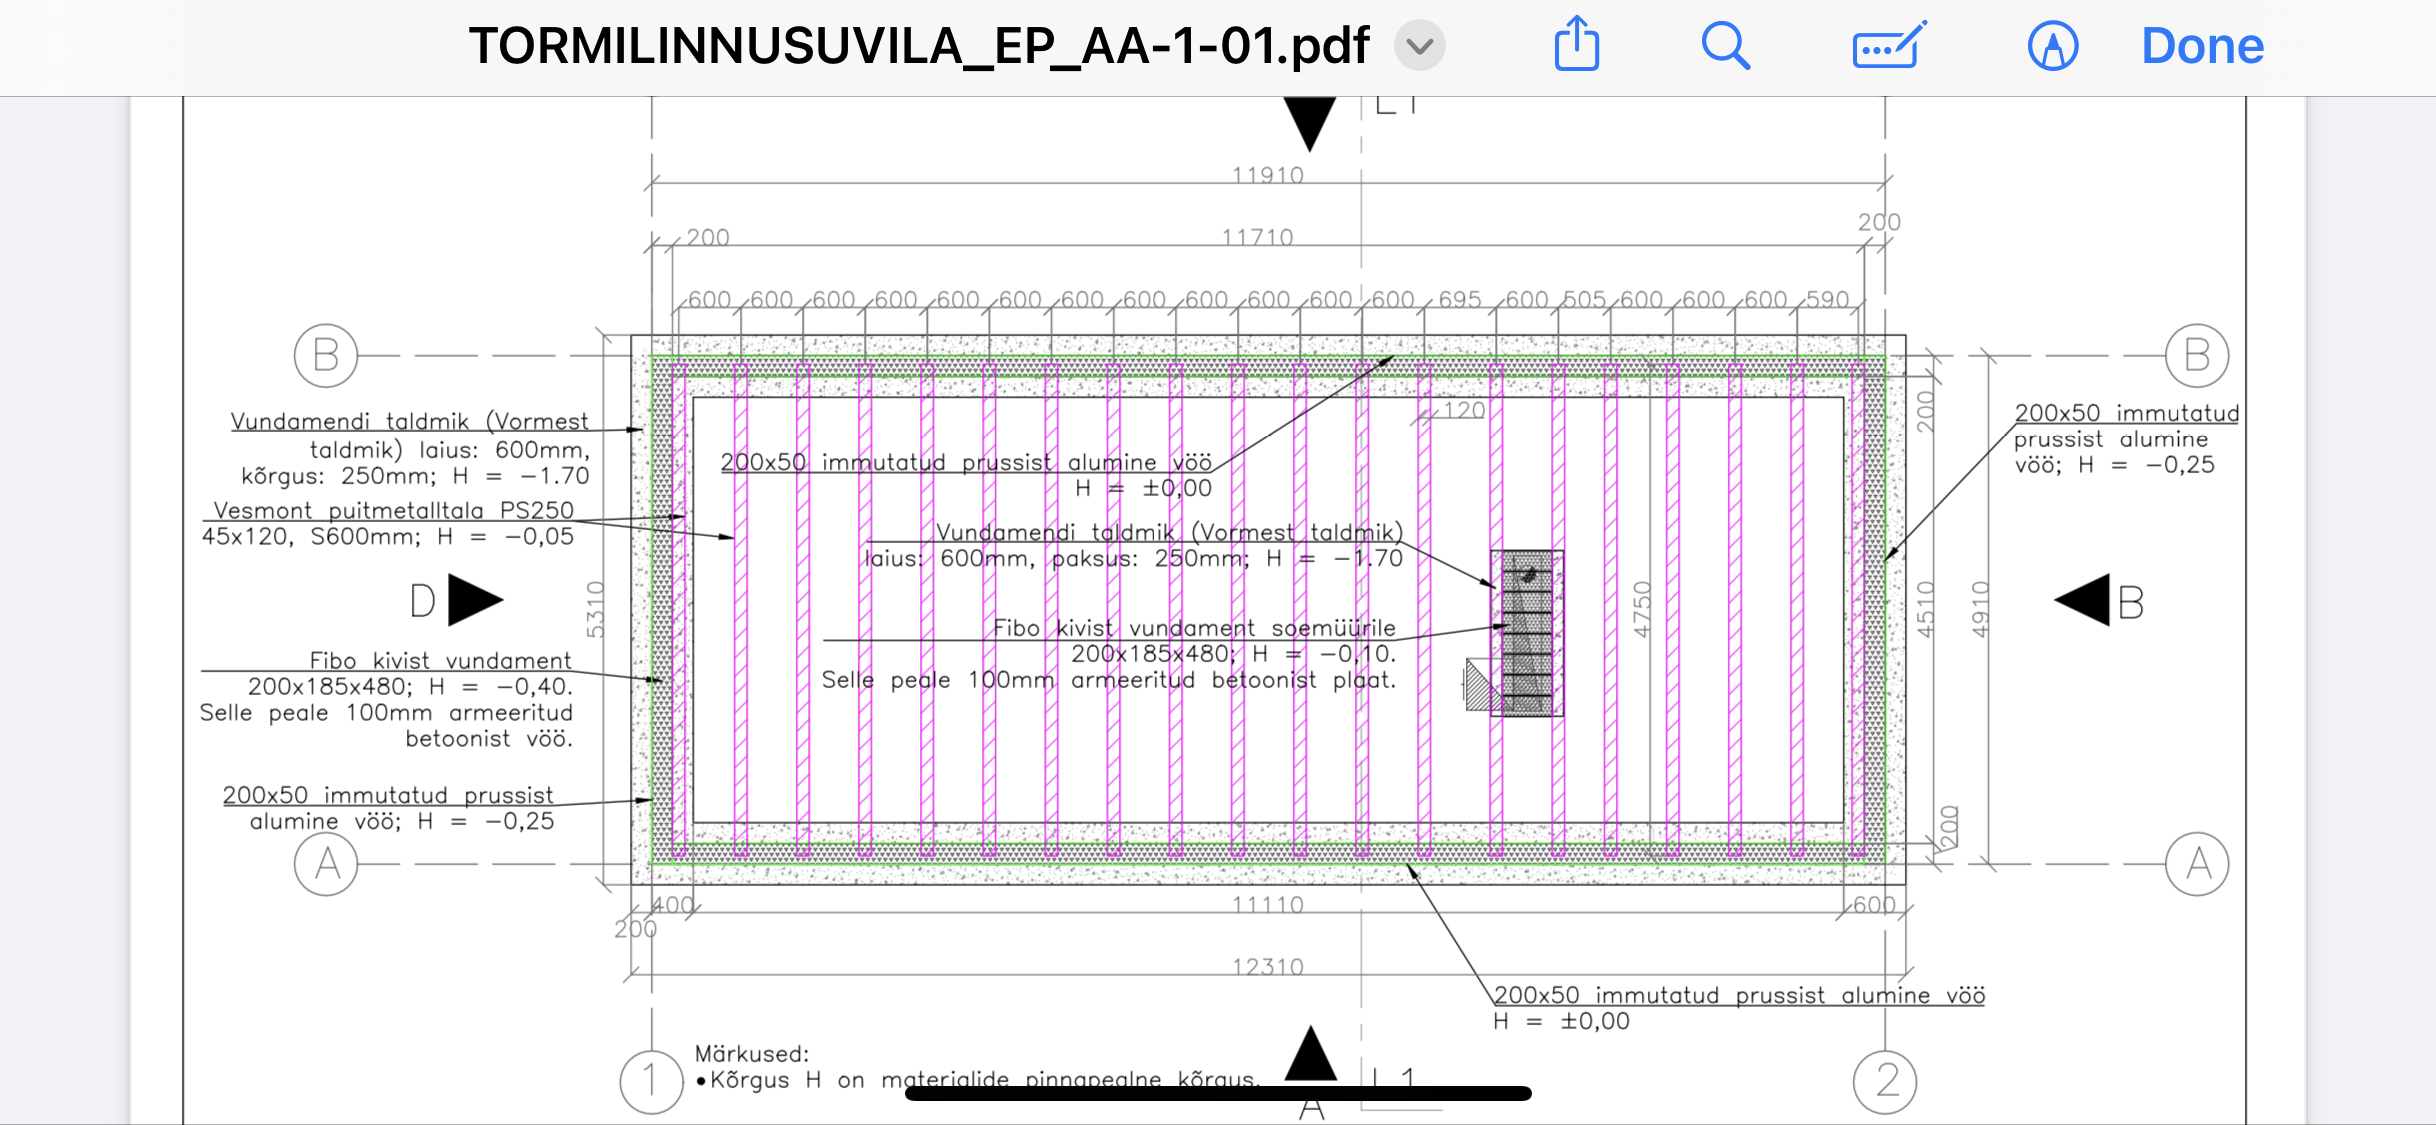Enable Markup with the pen-tip circle icon
Viewport: 2436px width, 1125px height.
coord(2052,46)
